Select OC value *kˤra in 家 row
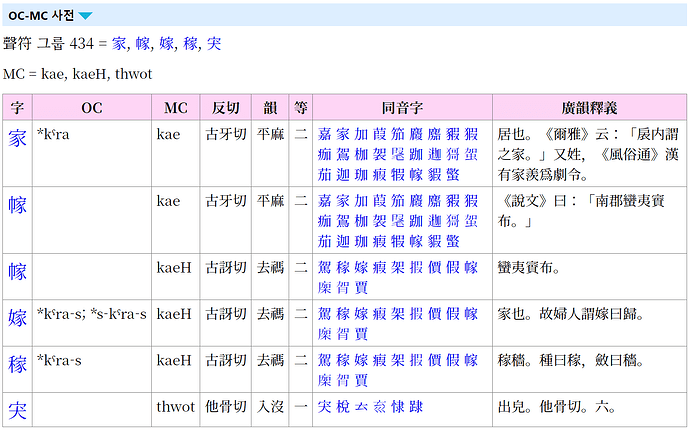 tap(53, 134)
